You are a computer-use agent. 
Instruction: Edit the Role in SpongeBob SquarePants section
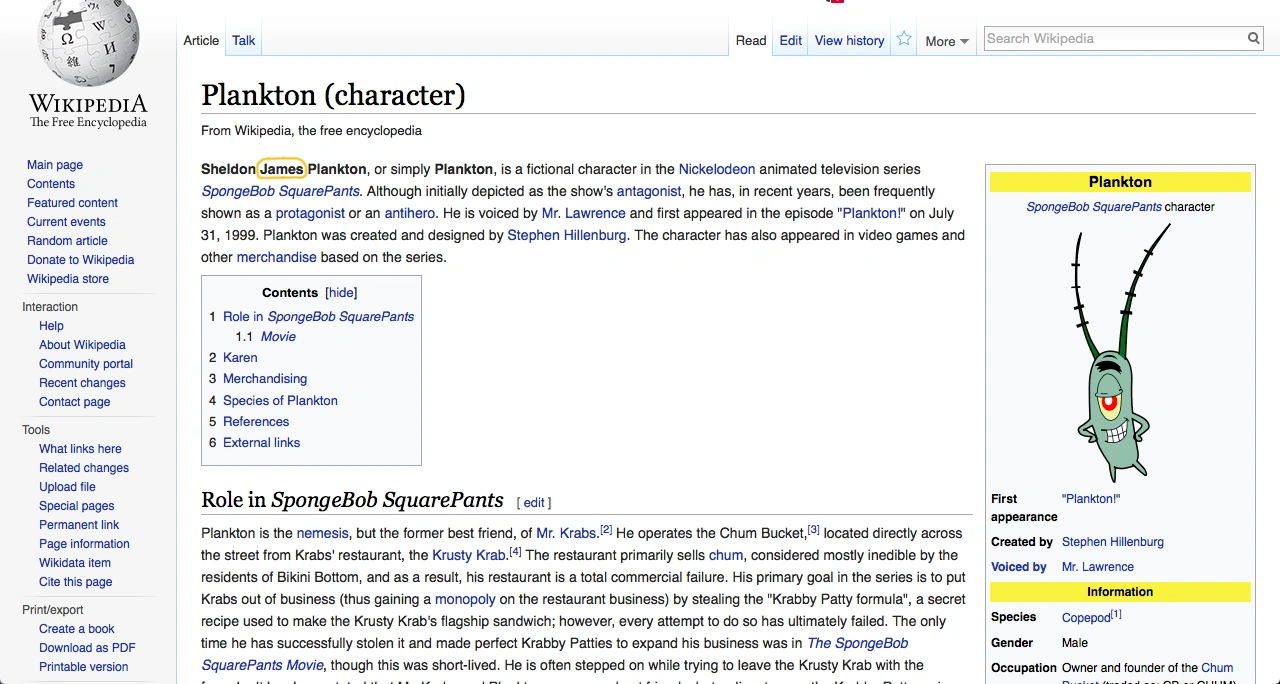534,503
